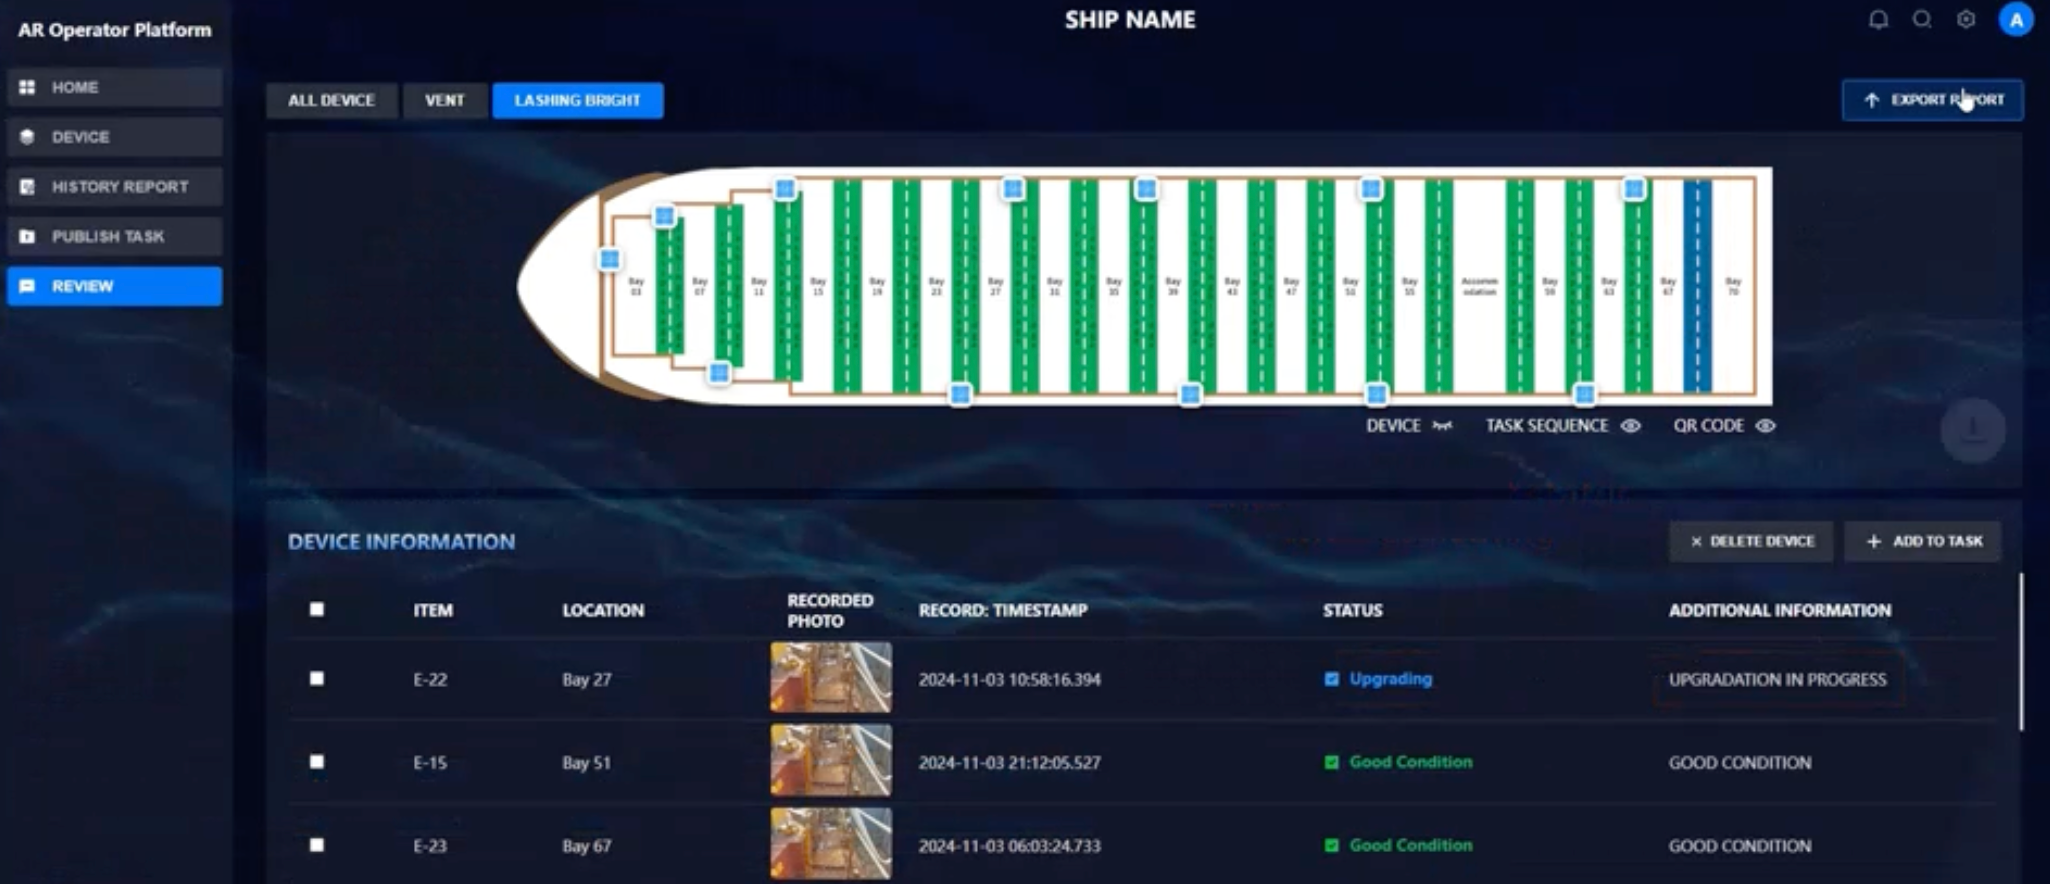Open HISTORY REPORT in the sidebar
This screenshot has width=2050, height=884.
click(114, 187)
